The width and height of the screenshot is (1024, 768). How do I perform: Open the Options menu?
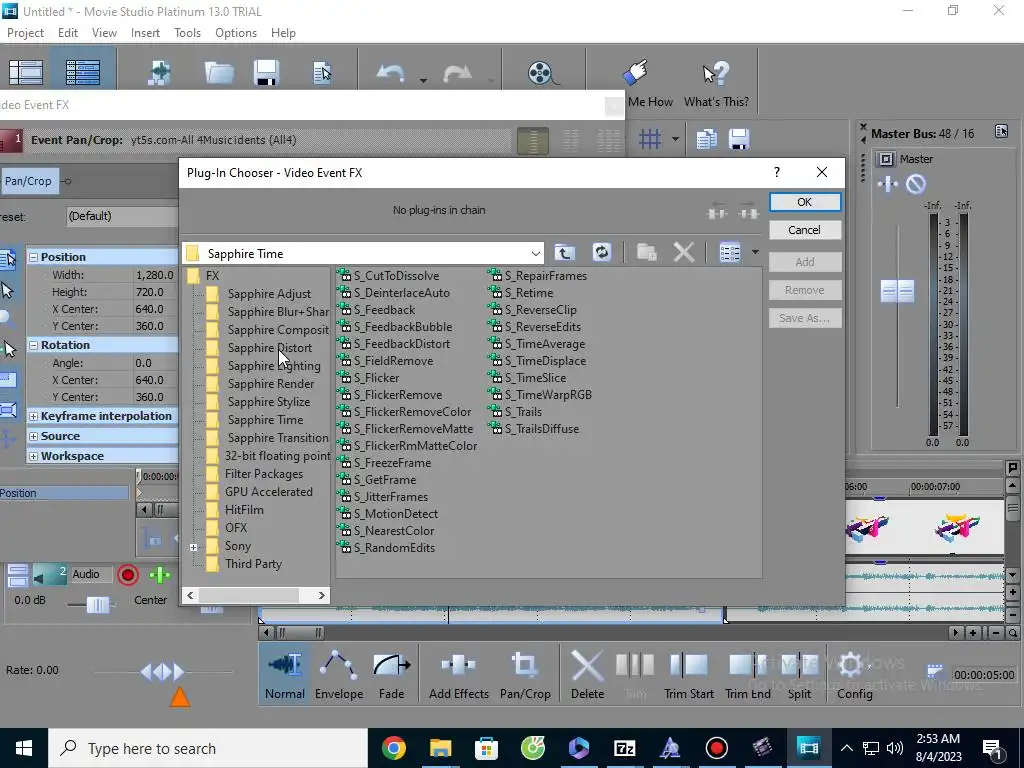(236, 33)
